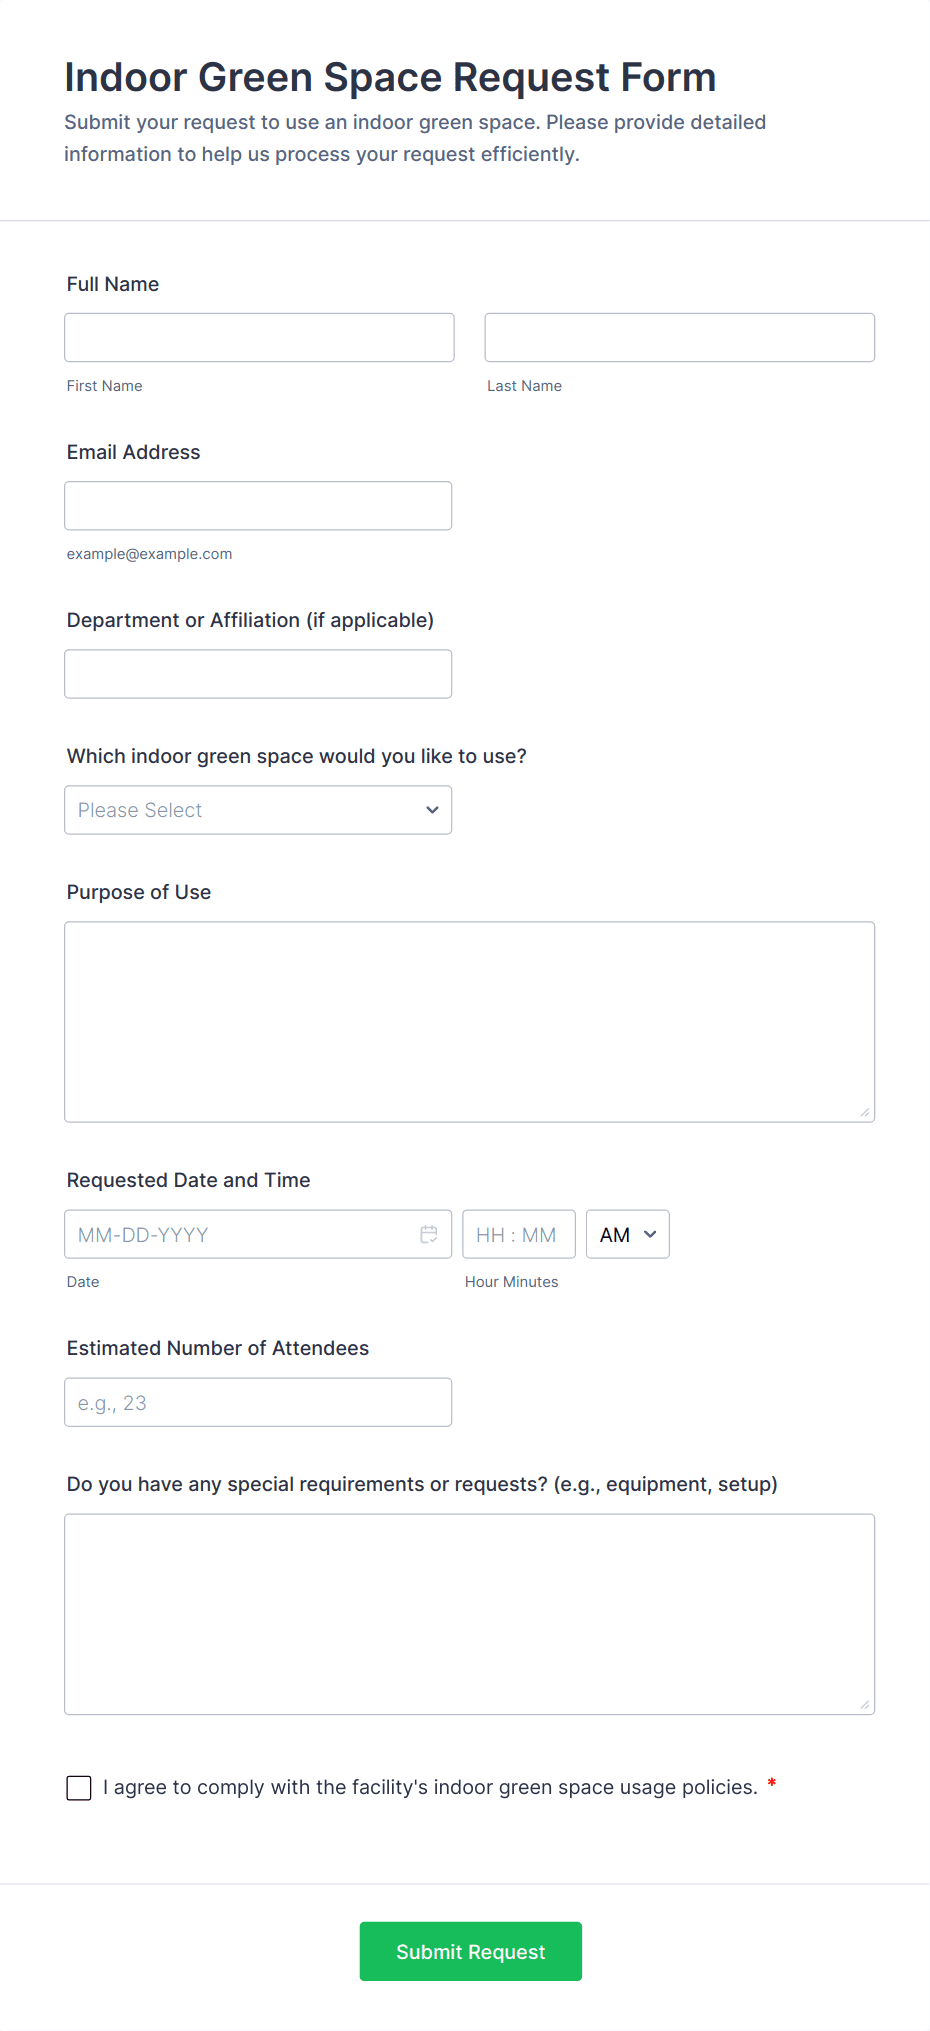930x2031 pixels.
Task: Focus the Estimated Number of Attendees field
Action: pyautogui.click(x=257, y=1402)
